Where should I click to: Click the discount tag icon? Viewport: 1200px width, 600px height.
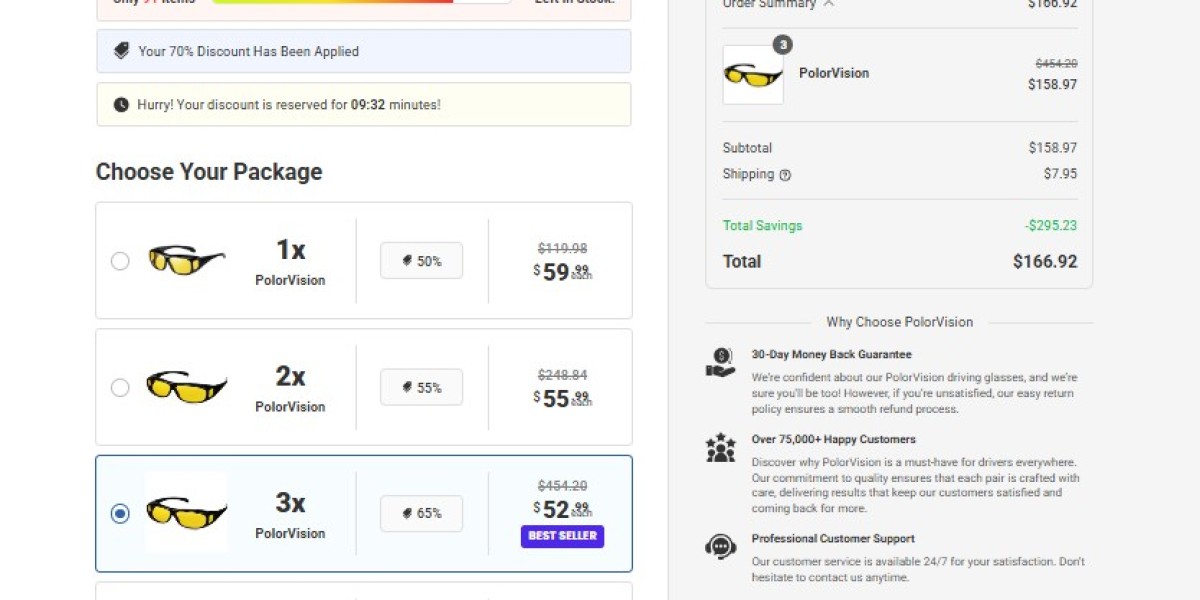(121, 51)
